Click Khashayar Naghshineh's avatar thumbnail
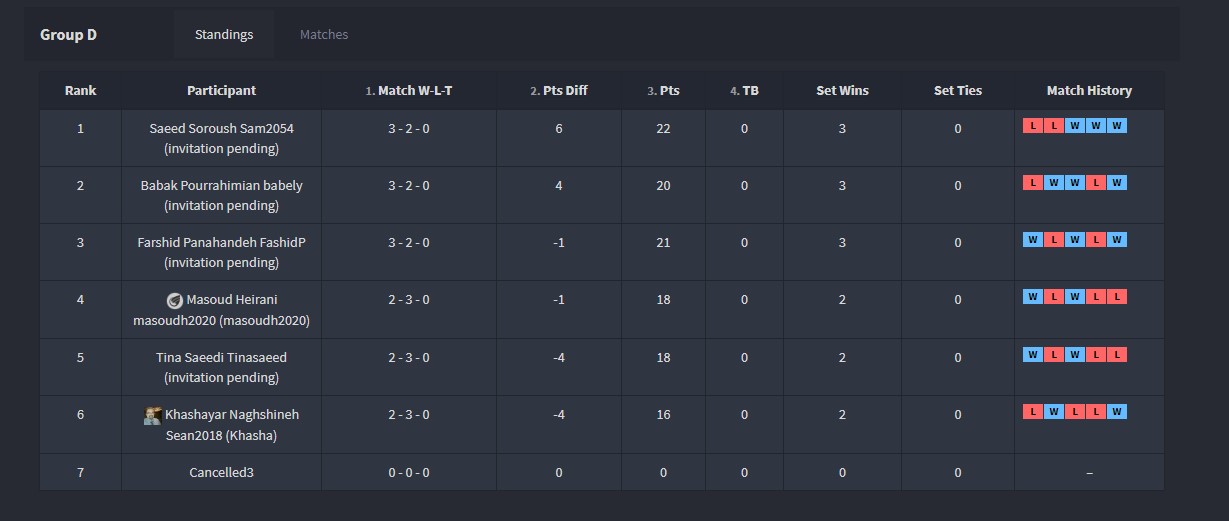The width and height of the screenshot is (1229, 521). [153, 415]
